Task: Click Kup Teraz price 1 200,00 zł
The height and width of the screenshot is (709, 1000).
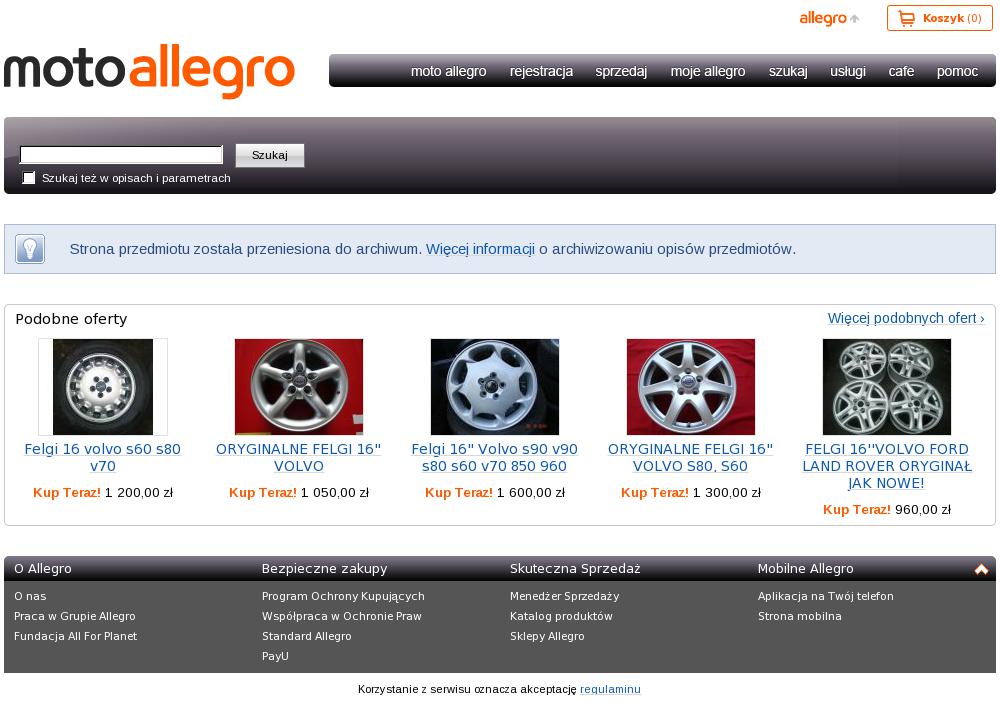Action: click(103, 493)
